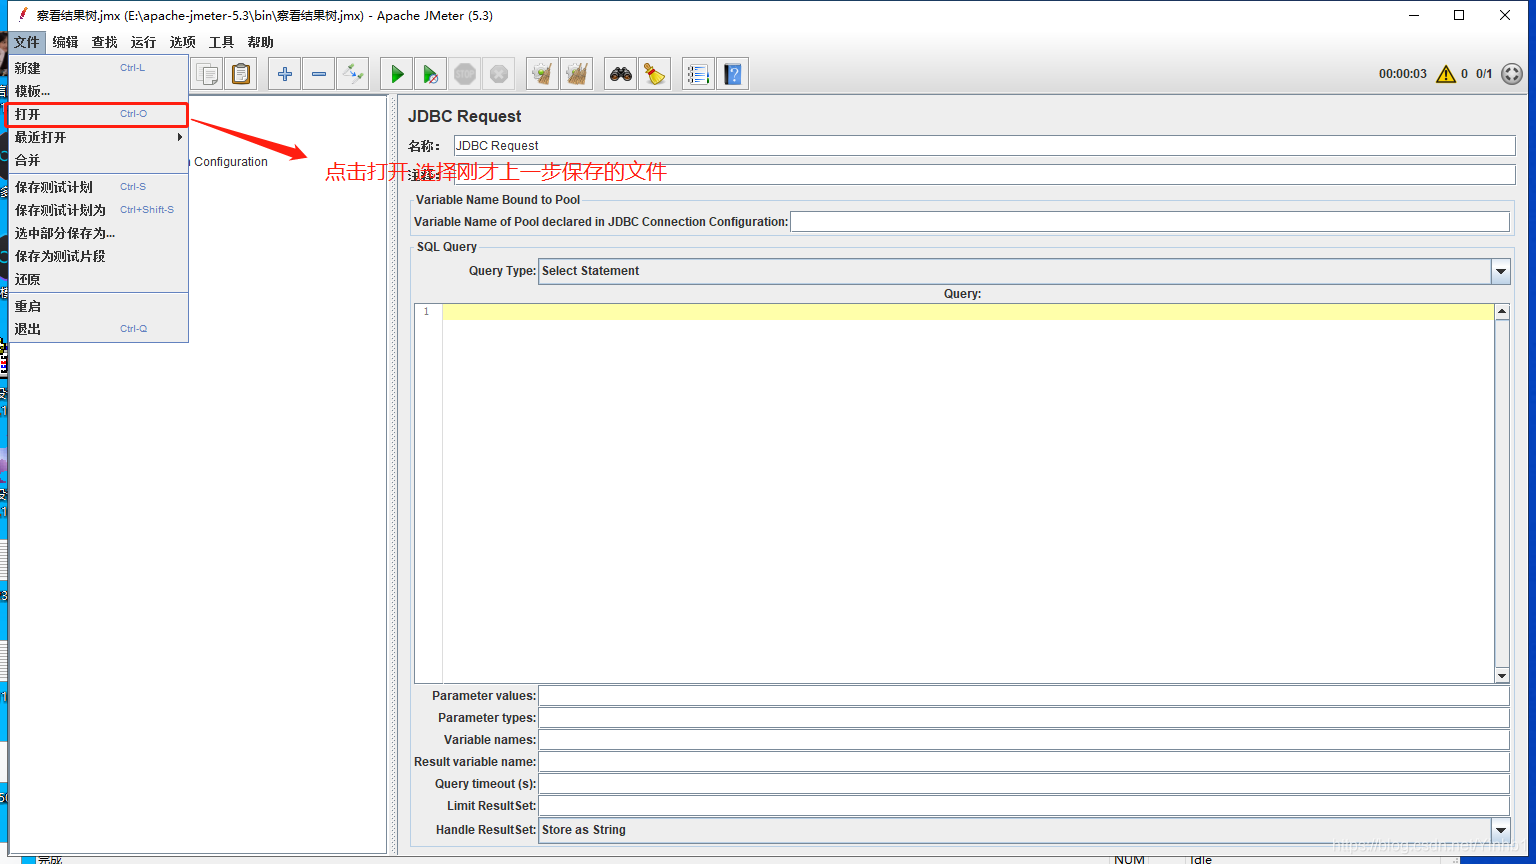Choose 保存为测试片段 menu entry
Viewport: 1536px width, 864px height.
[x=98, y=256]
